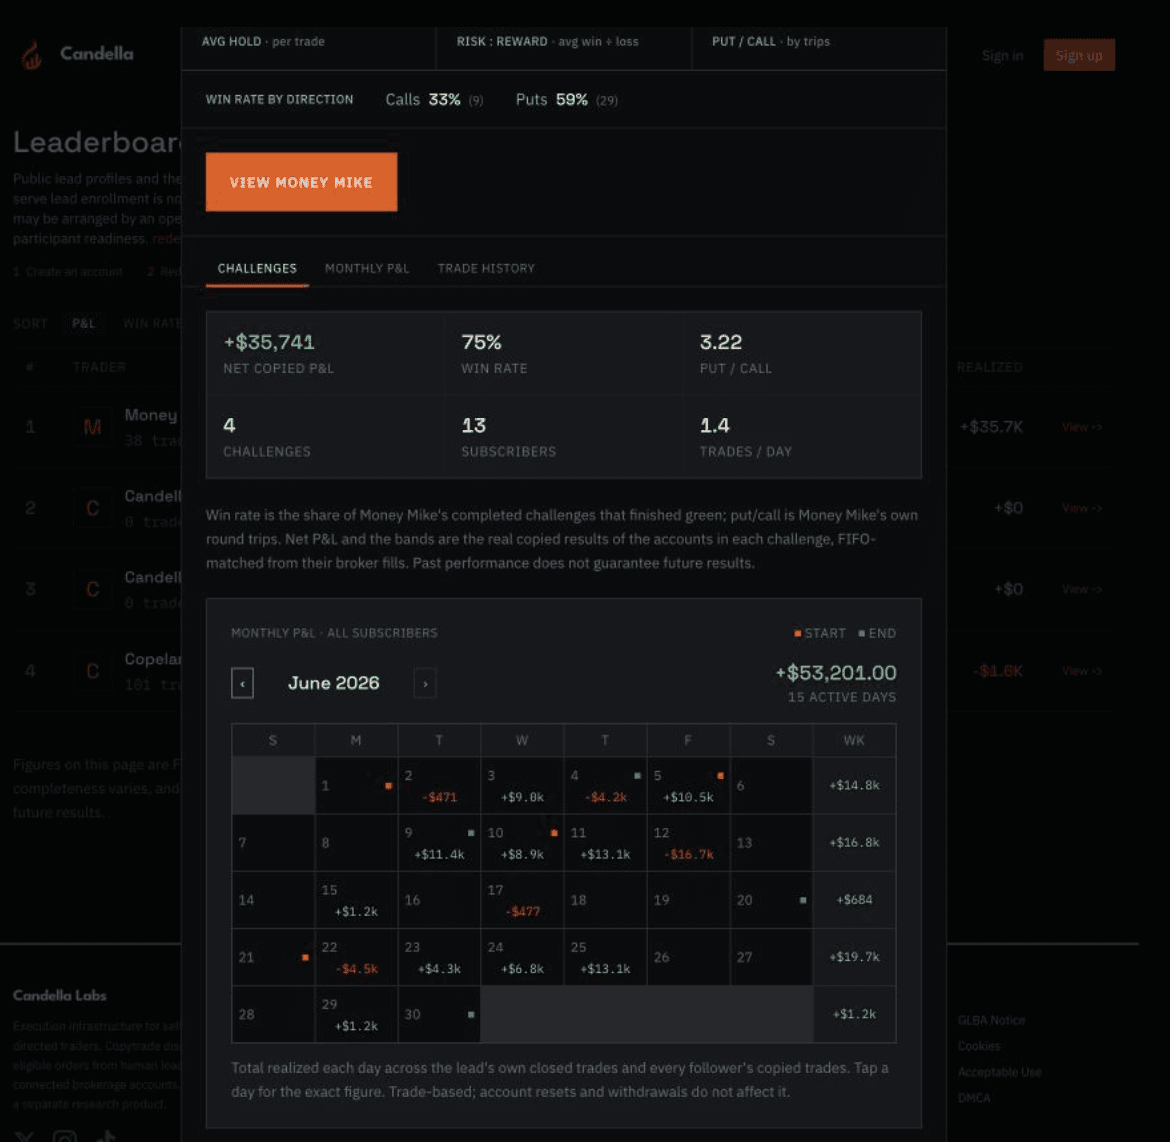Click June 5 cell with +$10.5k
The image size is (1170, 1142).
point(688,786)
